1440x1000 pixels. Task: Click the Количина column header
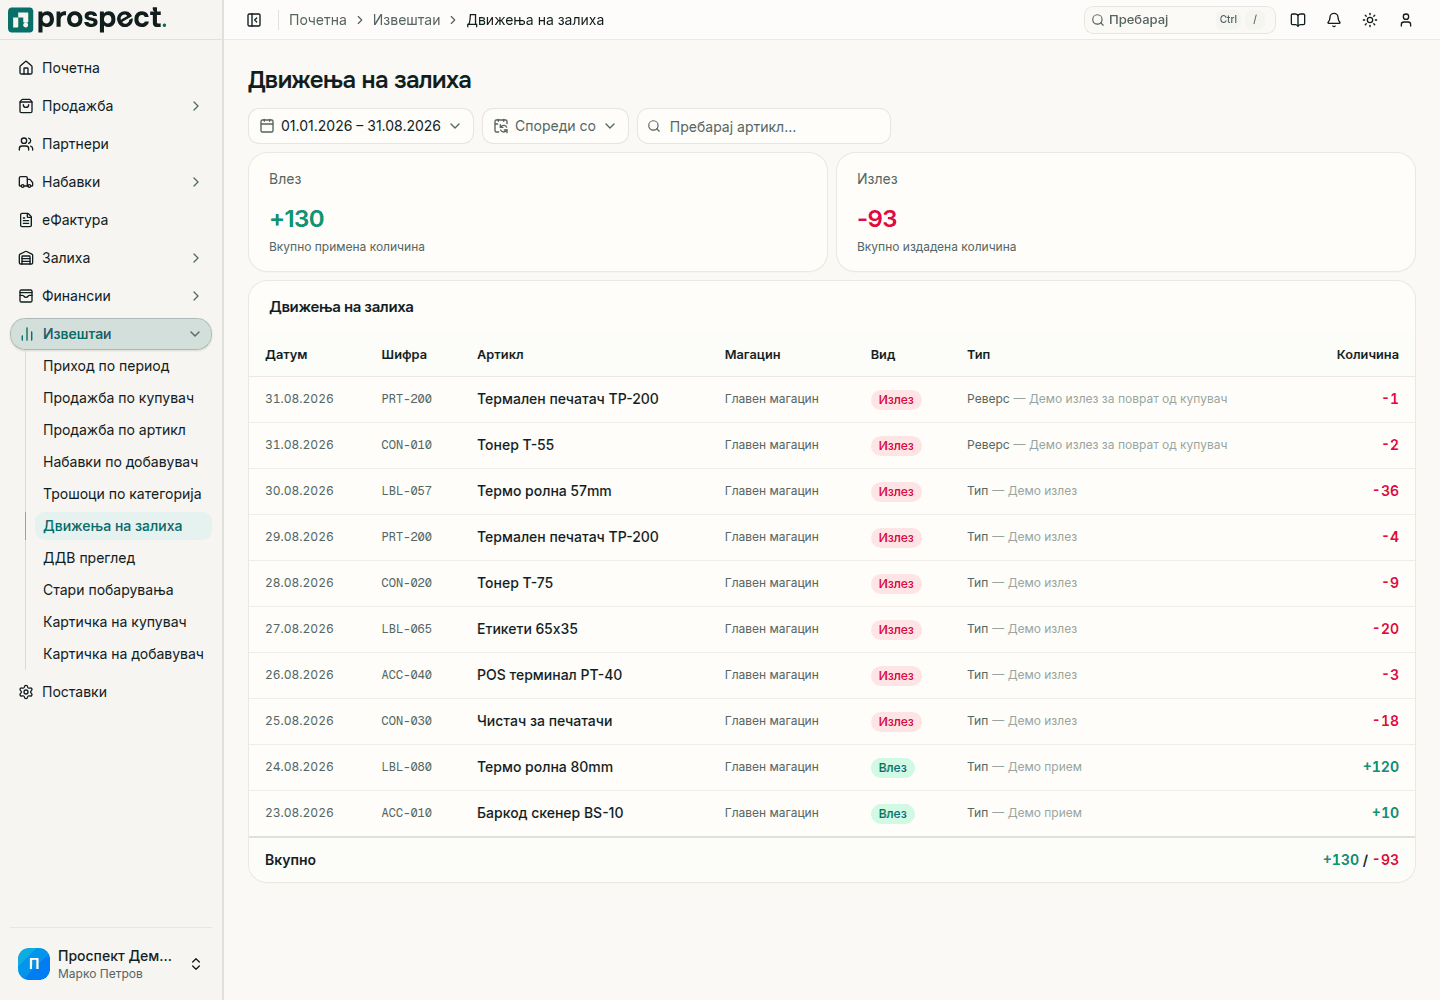[1367, 355]
